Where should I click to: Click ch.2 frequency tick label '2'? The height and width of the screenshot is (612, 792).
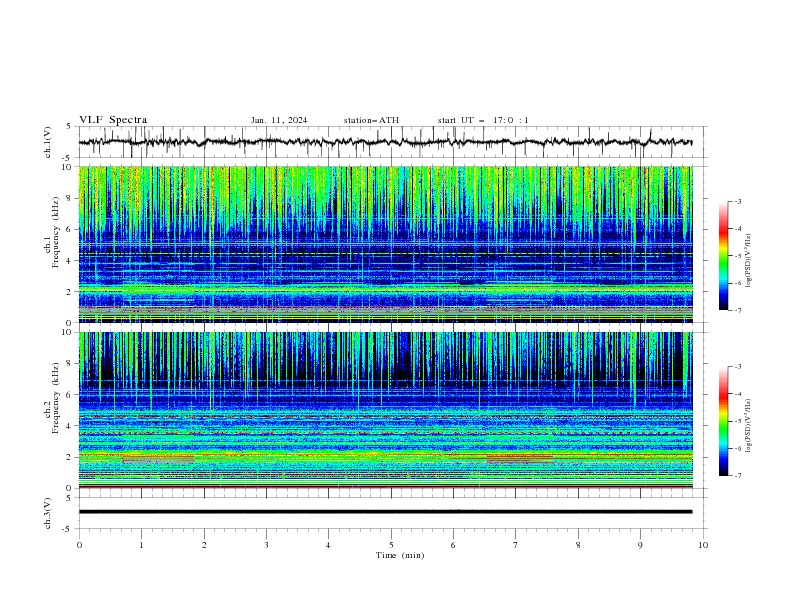(x=70, y=457)
